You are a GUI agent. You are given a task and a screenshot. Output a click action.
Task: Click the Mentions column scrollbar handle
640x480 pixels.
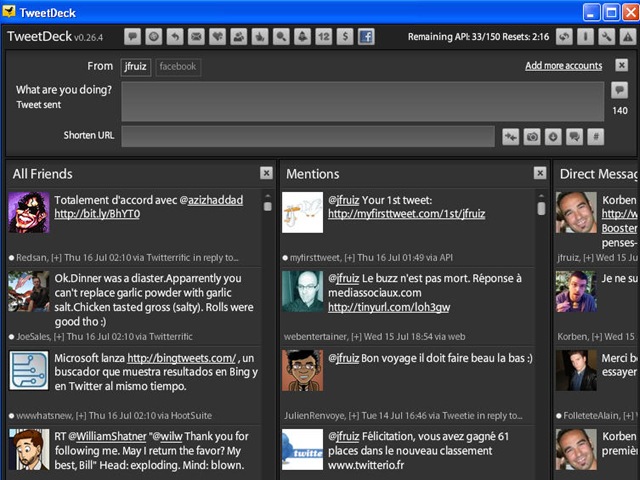point(541,208)
